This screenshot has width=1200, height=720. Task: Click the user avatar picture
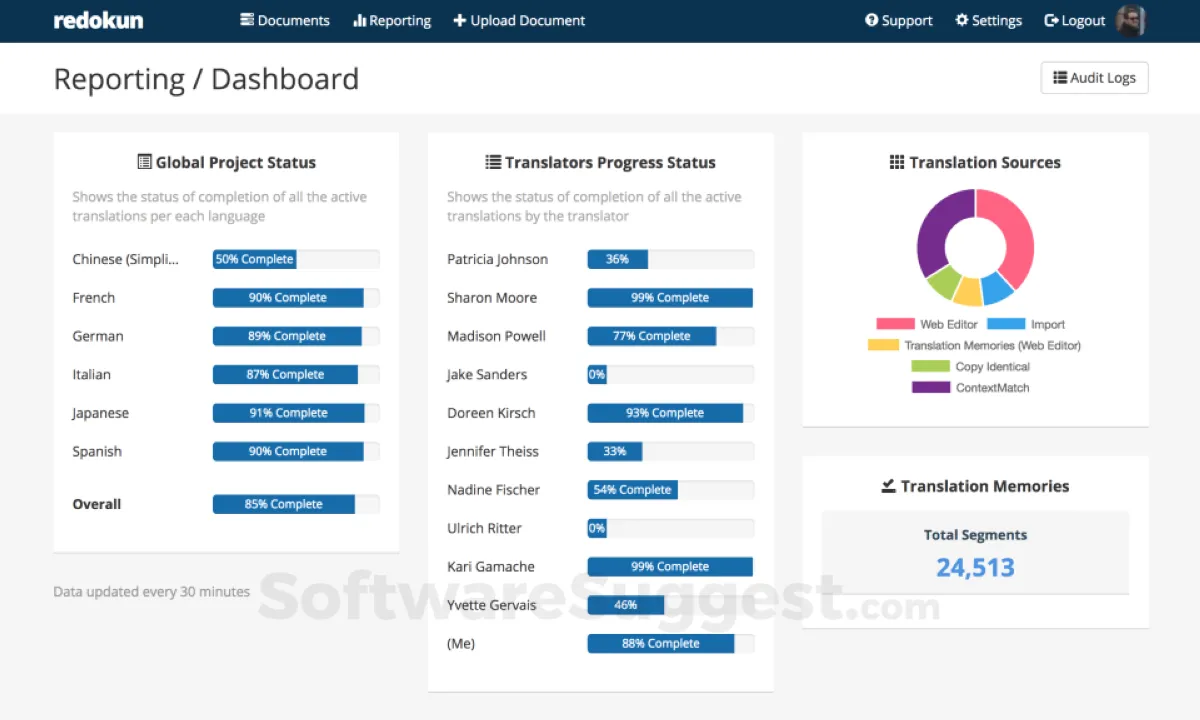click(1131, 20)
